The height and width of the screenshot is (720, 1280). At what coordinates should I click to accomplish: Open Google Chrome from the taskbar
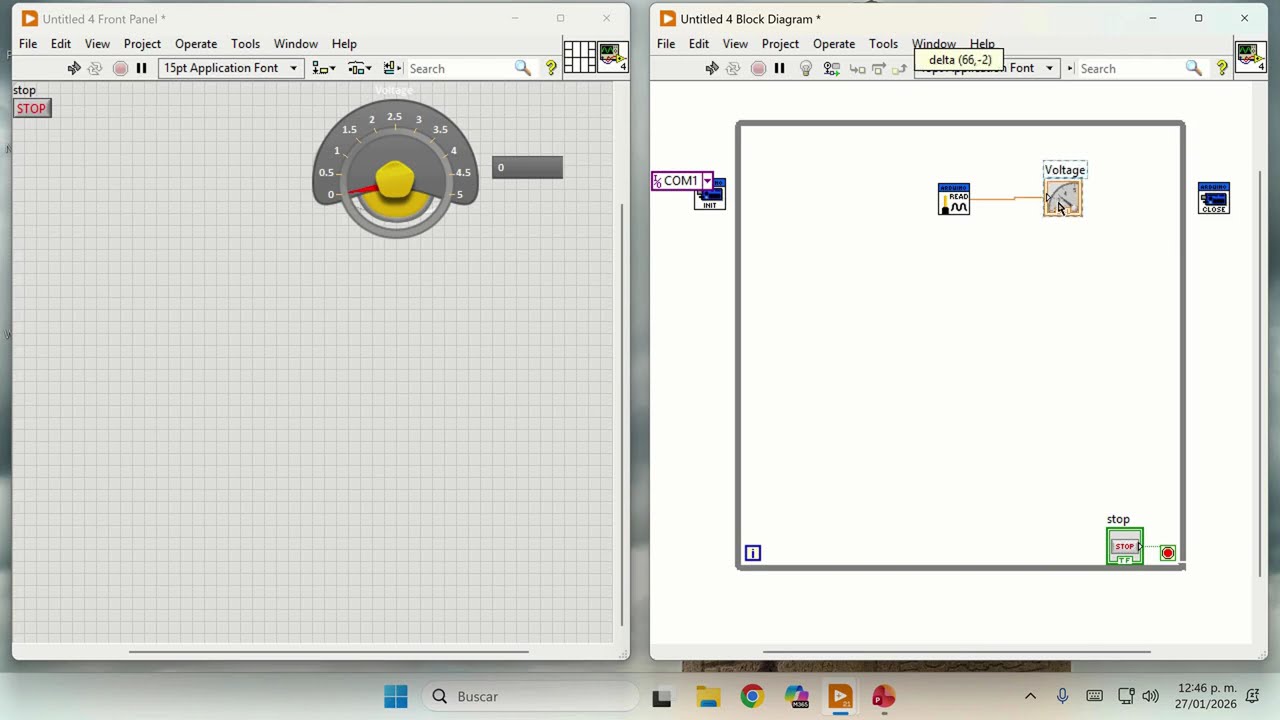[752, 696]
